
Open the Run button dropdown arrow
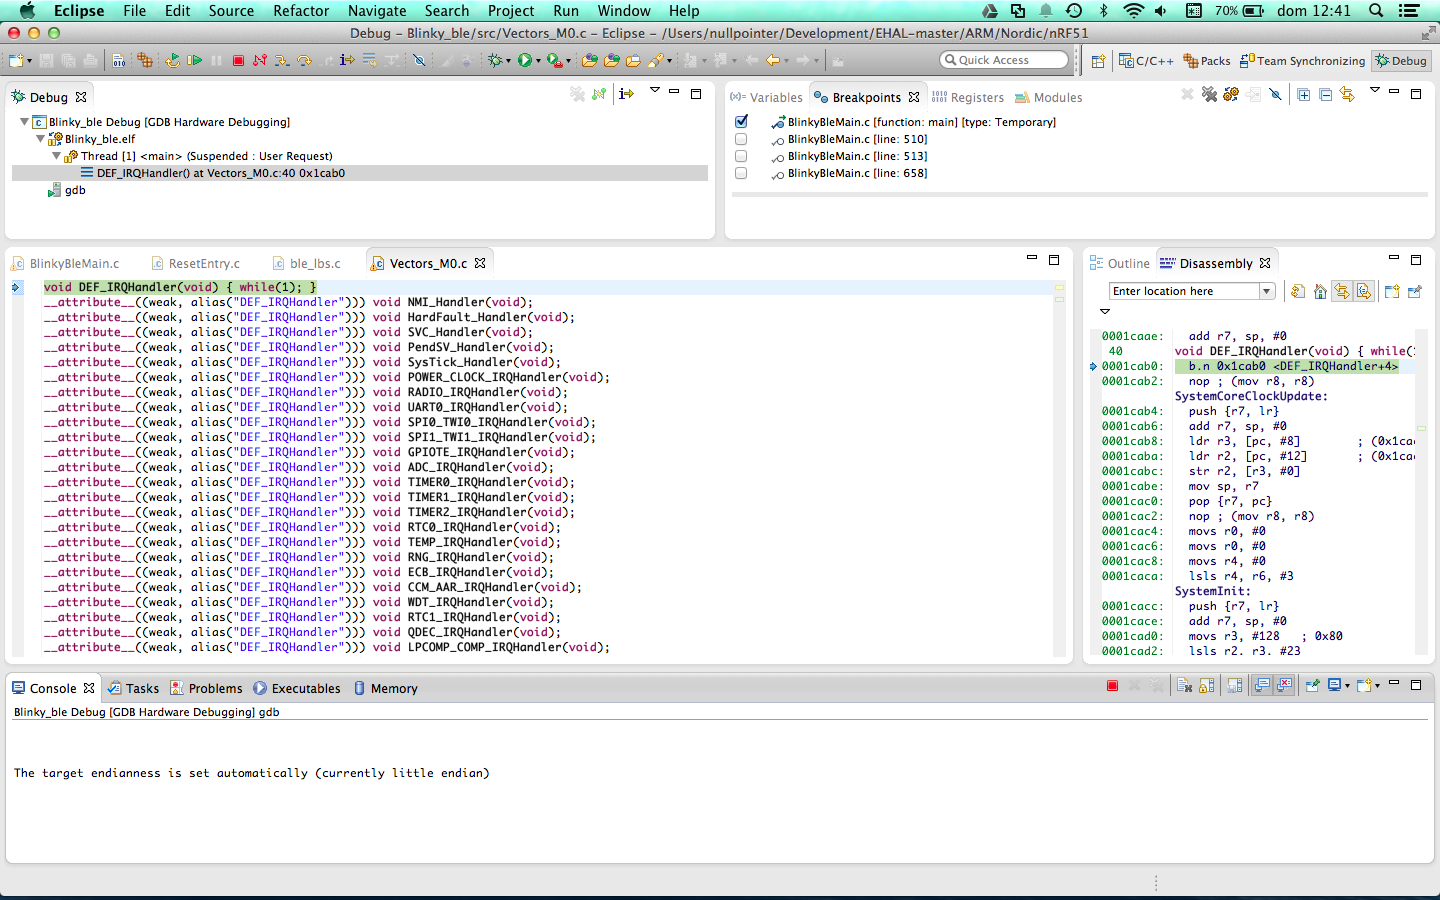[538, 61]
